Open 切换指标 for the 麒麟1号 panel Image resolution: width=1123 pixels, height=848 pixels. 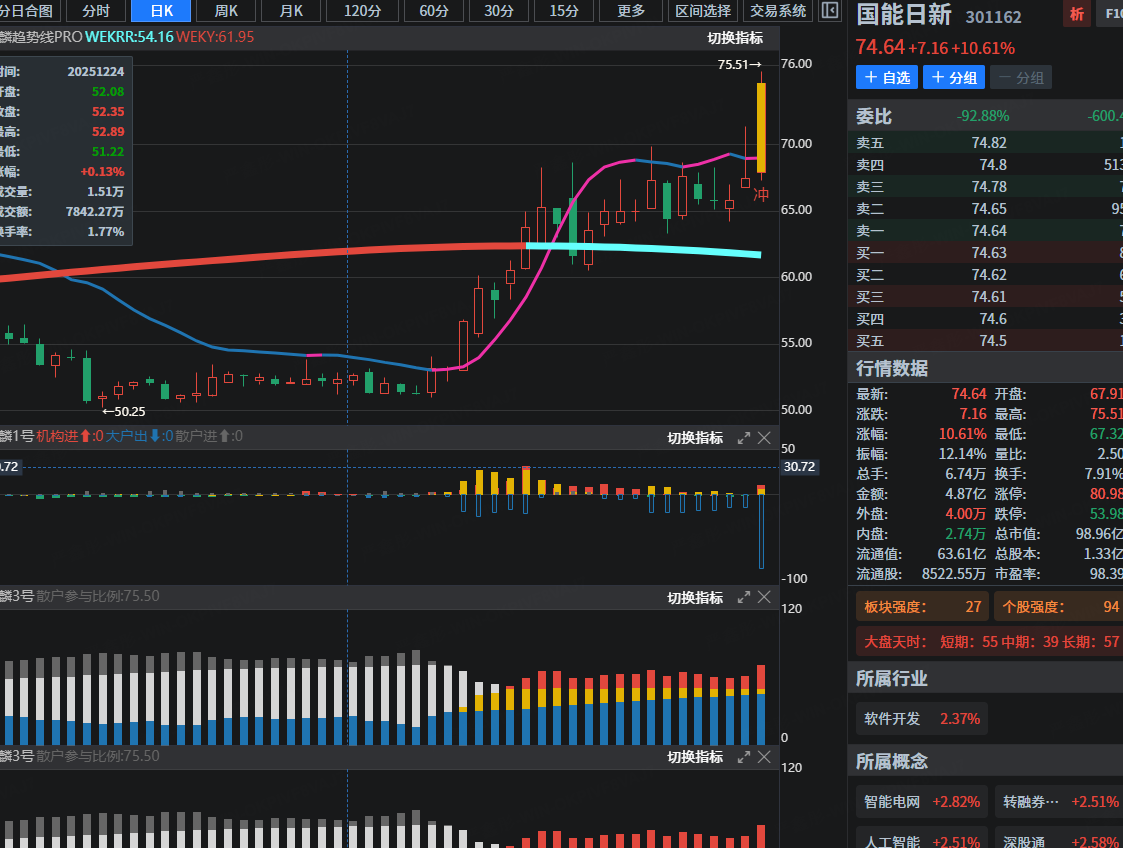click(x=695, y=438)
